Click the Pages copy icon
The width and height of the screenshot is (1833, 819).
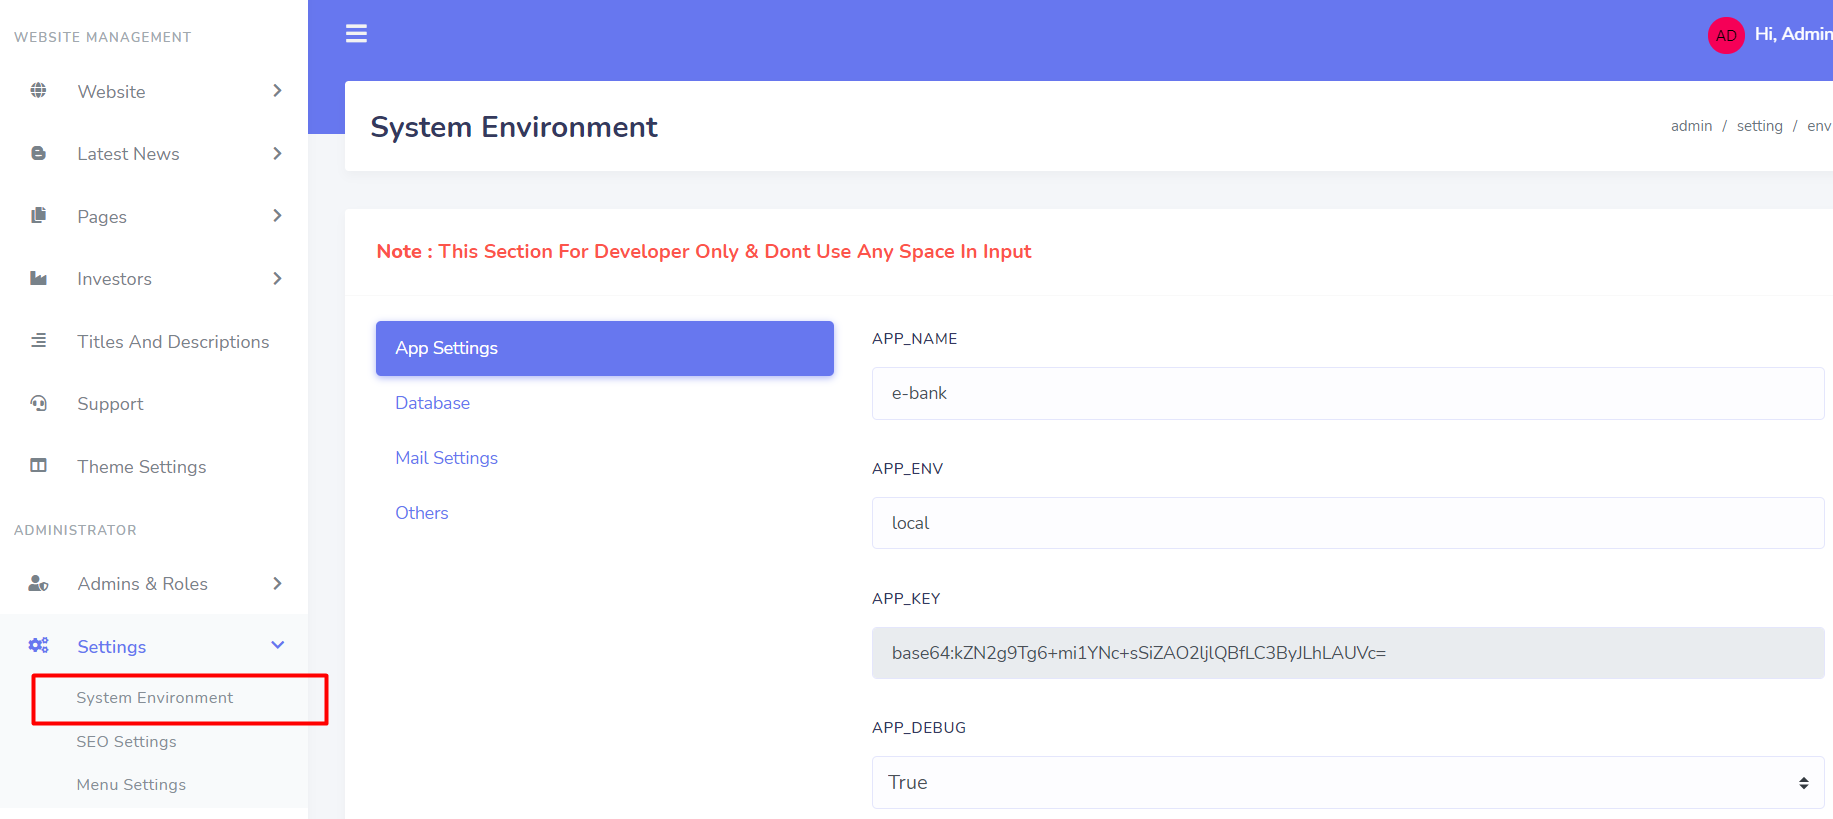pyautogui.click(x=38, y=216)
